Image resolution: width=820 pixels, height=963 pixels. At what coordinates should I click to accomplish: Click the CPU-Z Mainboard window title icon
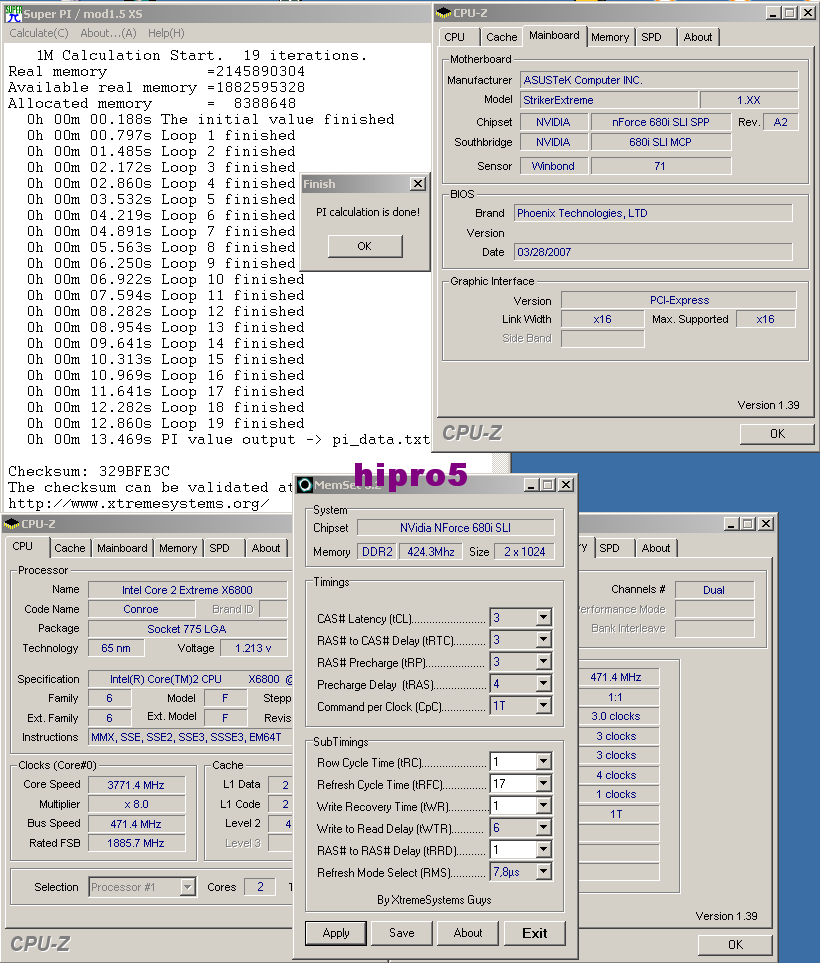(443, 12)
